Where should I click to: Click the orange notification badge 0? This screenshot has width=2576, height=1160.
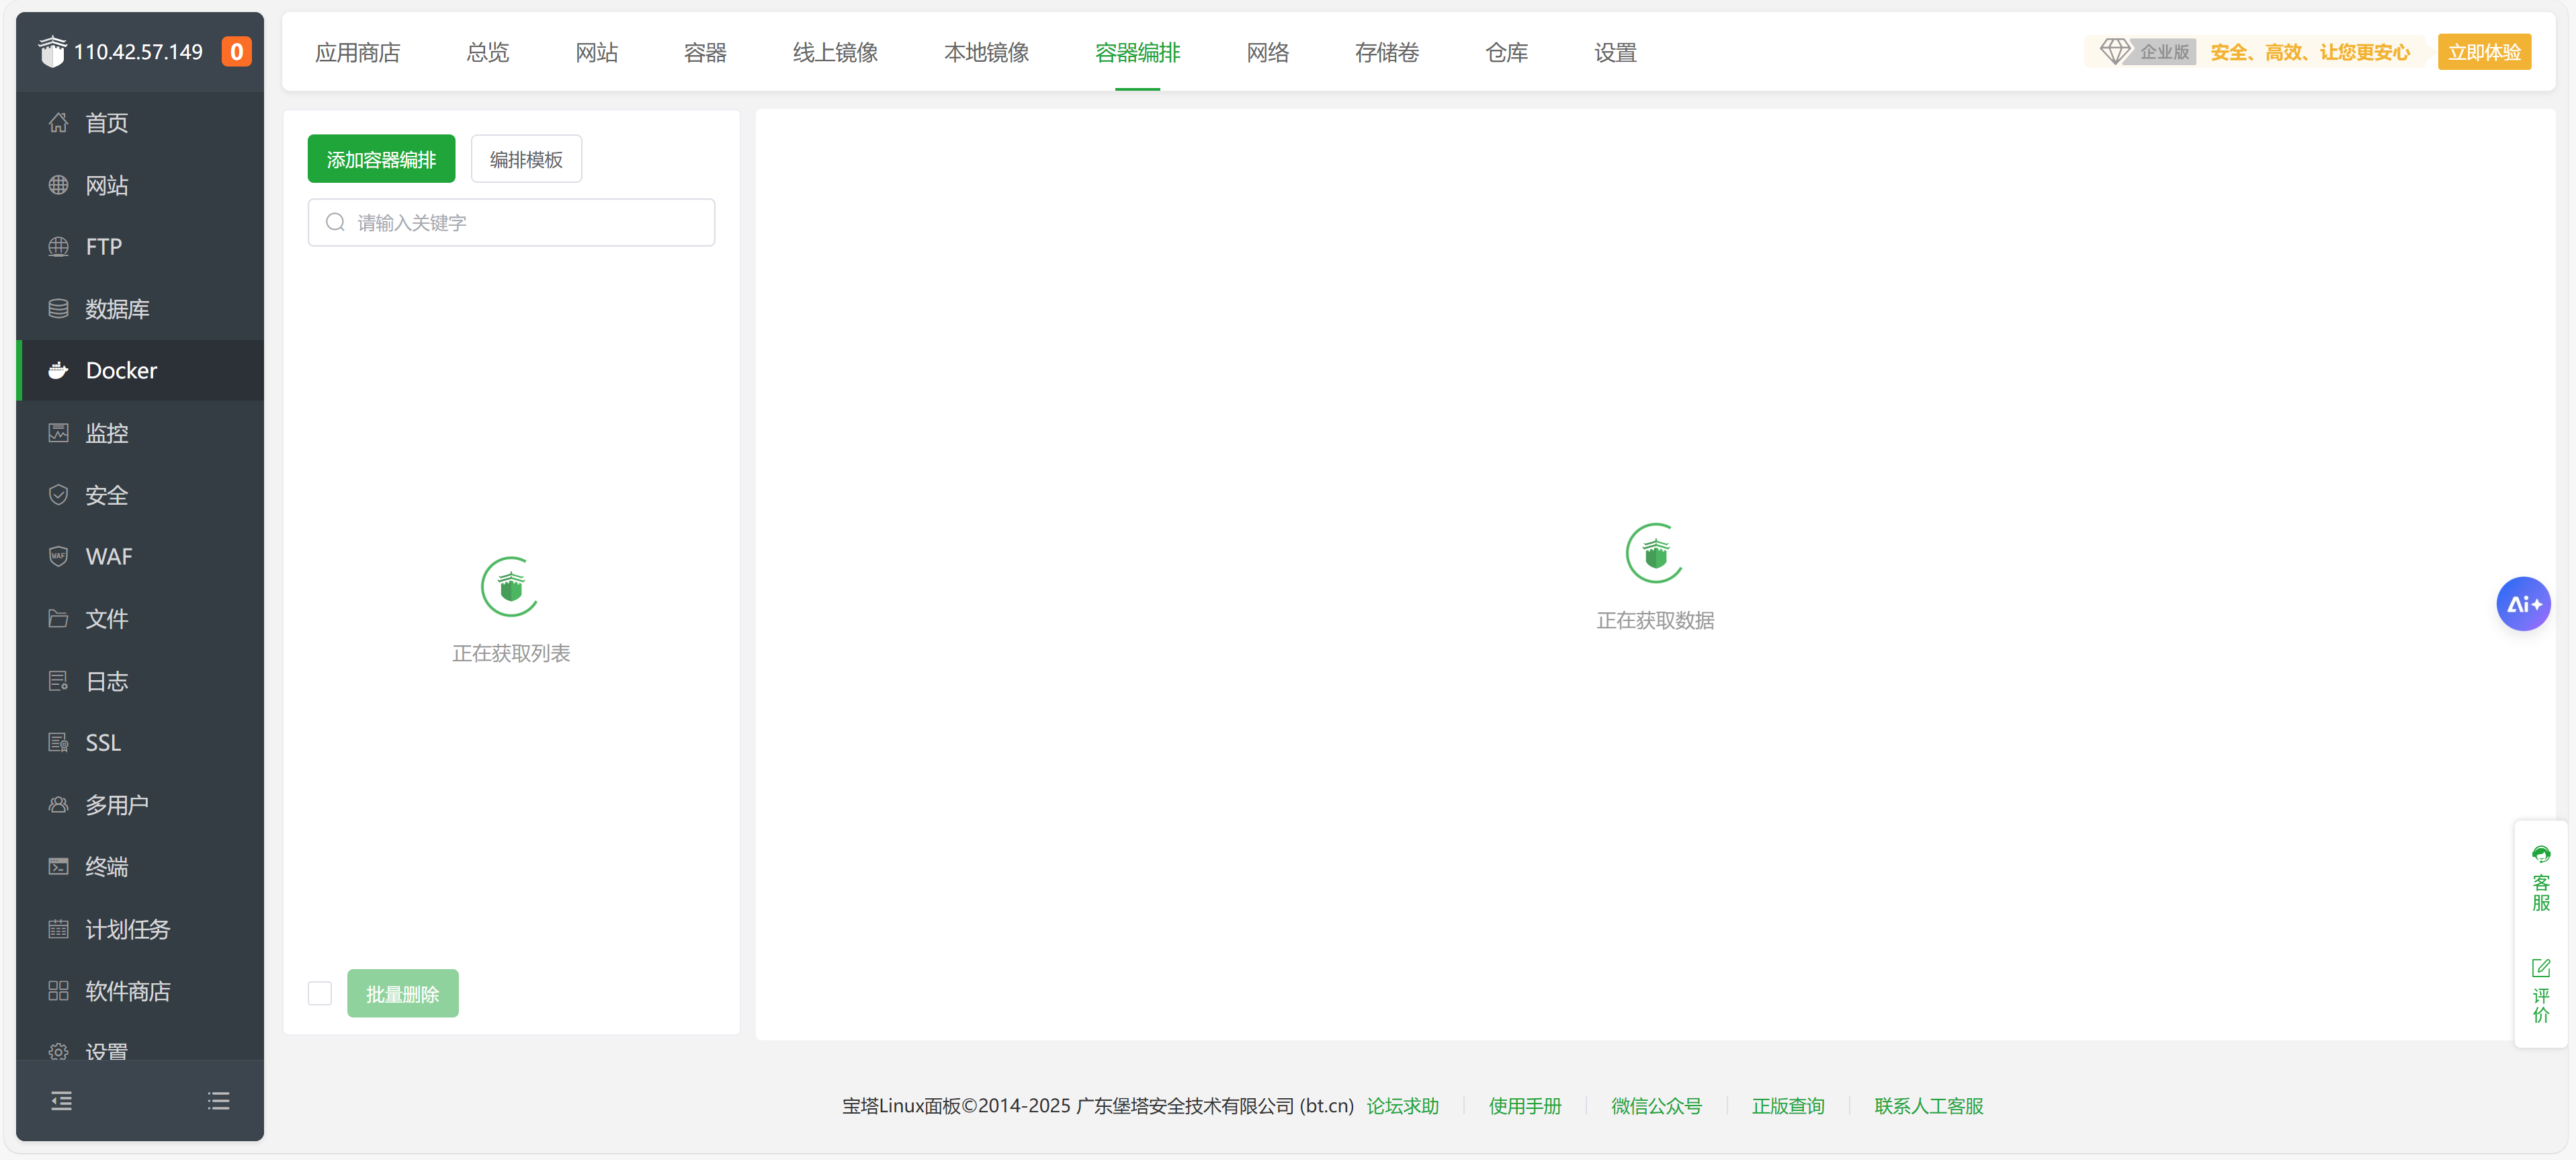point(236,51)
